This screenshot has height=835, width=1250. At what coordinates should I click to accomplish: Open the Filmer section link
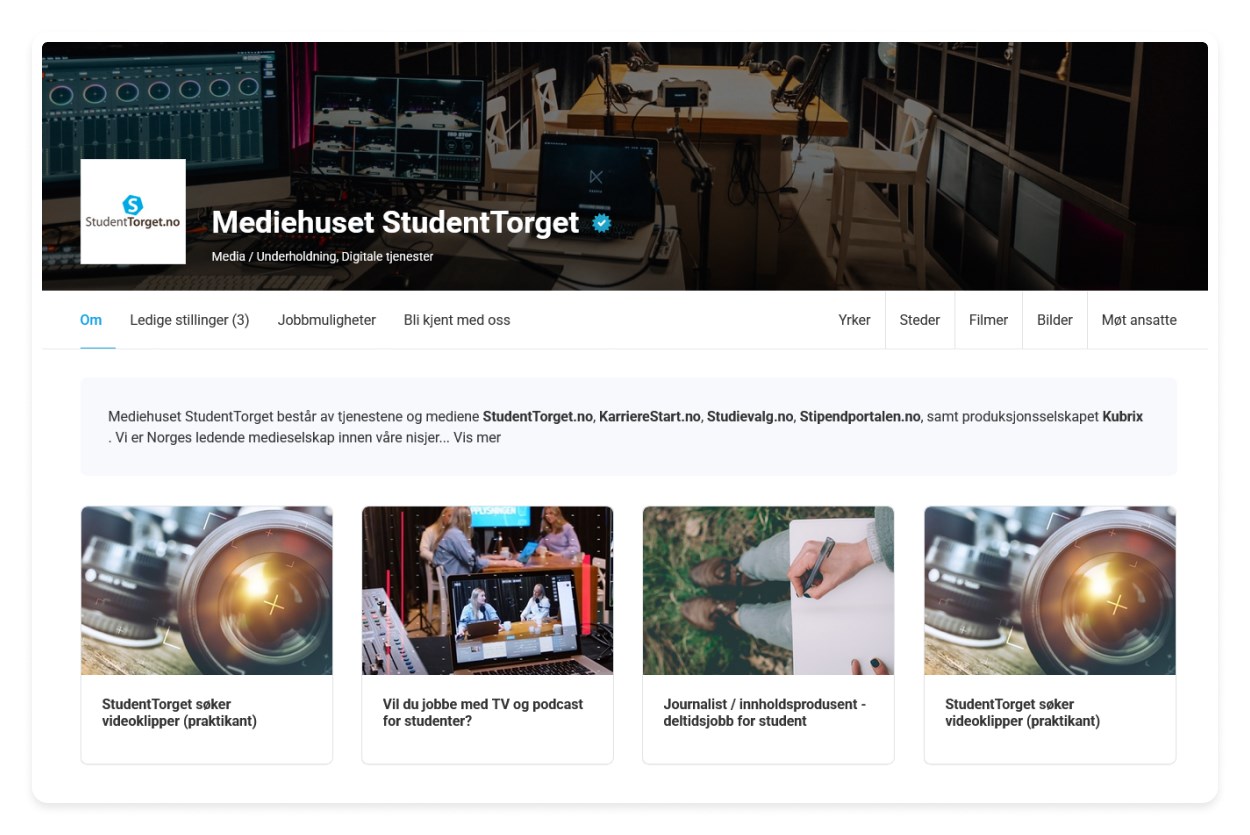(988, 320)
